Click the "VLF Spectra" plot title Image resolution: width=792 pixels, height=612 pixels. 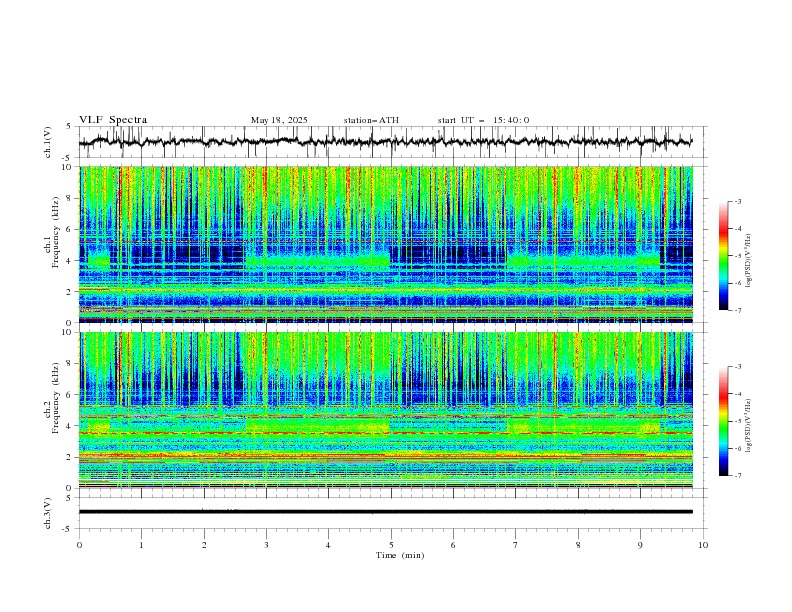click(x=113, y=120)
